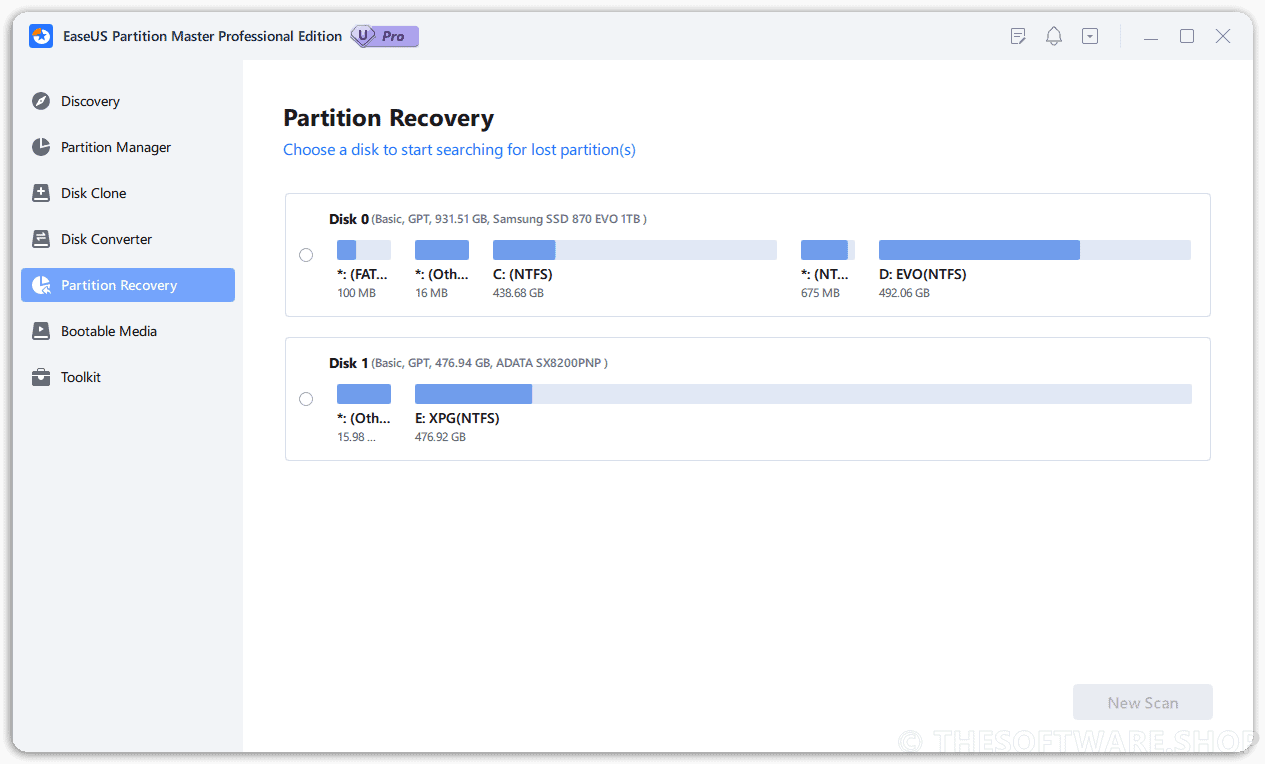The image size is (1265, 764).
Task: Click the Disk Converter icon
Action: (41, 239)
